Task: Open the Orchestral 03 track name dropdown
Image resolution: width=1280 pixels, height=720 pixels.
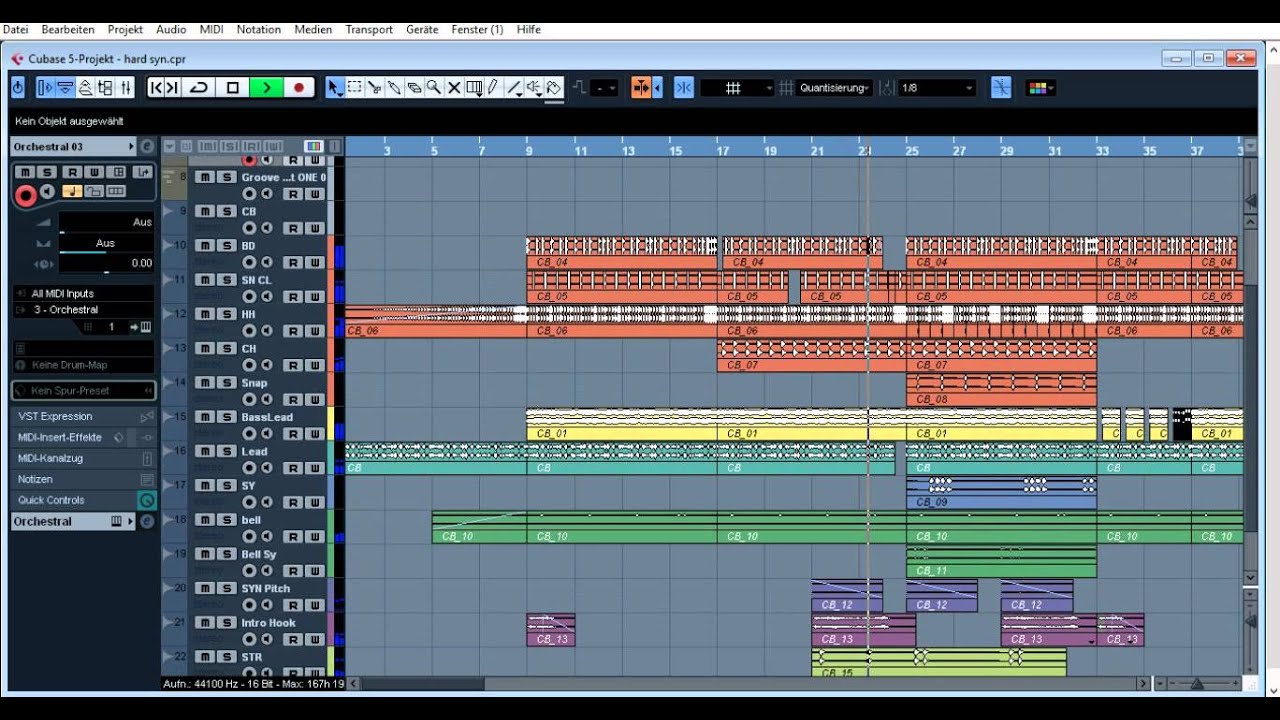Action: (x=73, y=147)
